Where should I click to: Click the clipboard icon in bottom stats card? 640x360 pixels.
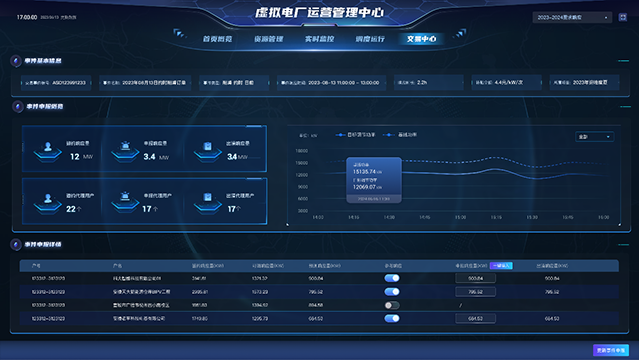coord(208,202)
